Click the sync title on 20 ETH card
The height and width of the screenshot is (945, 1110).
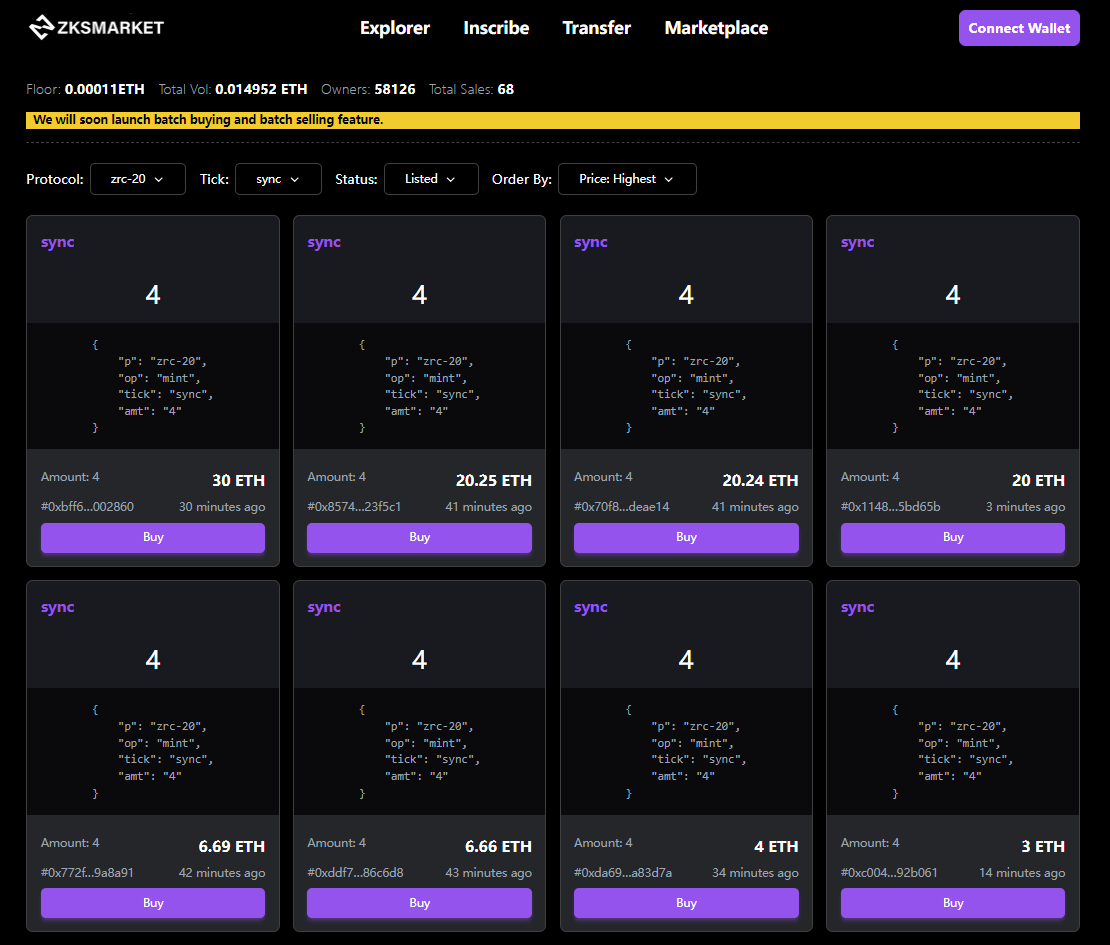(857, 243)
